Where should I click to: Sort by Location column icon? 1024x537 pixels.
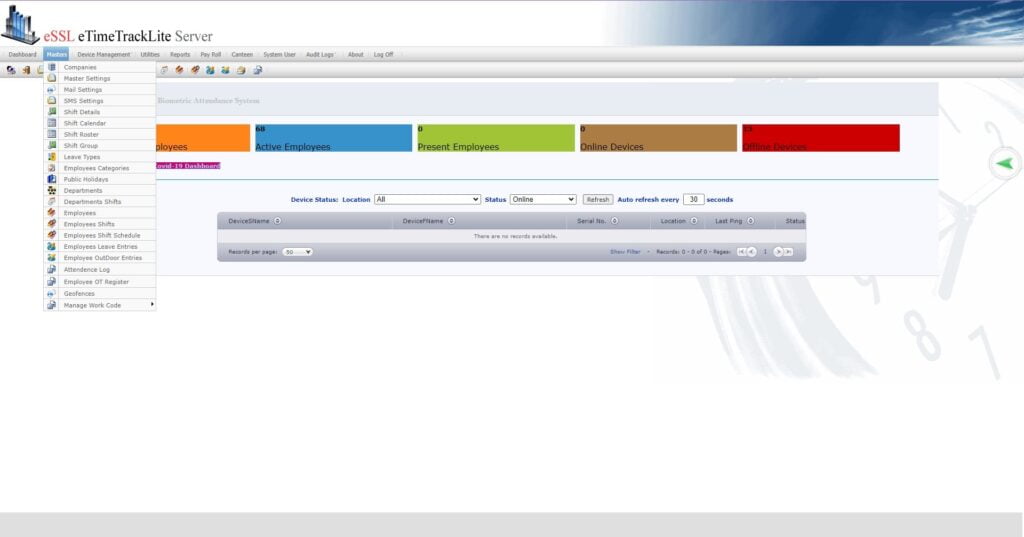click(694, 221)
